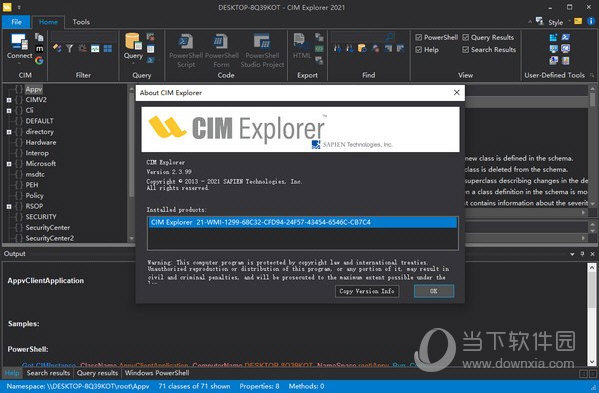Select the Policy namespace

pyautogui.click(x=34, y=196)
